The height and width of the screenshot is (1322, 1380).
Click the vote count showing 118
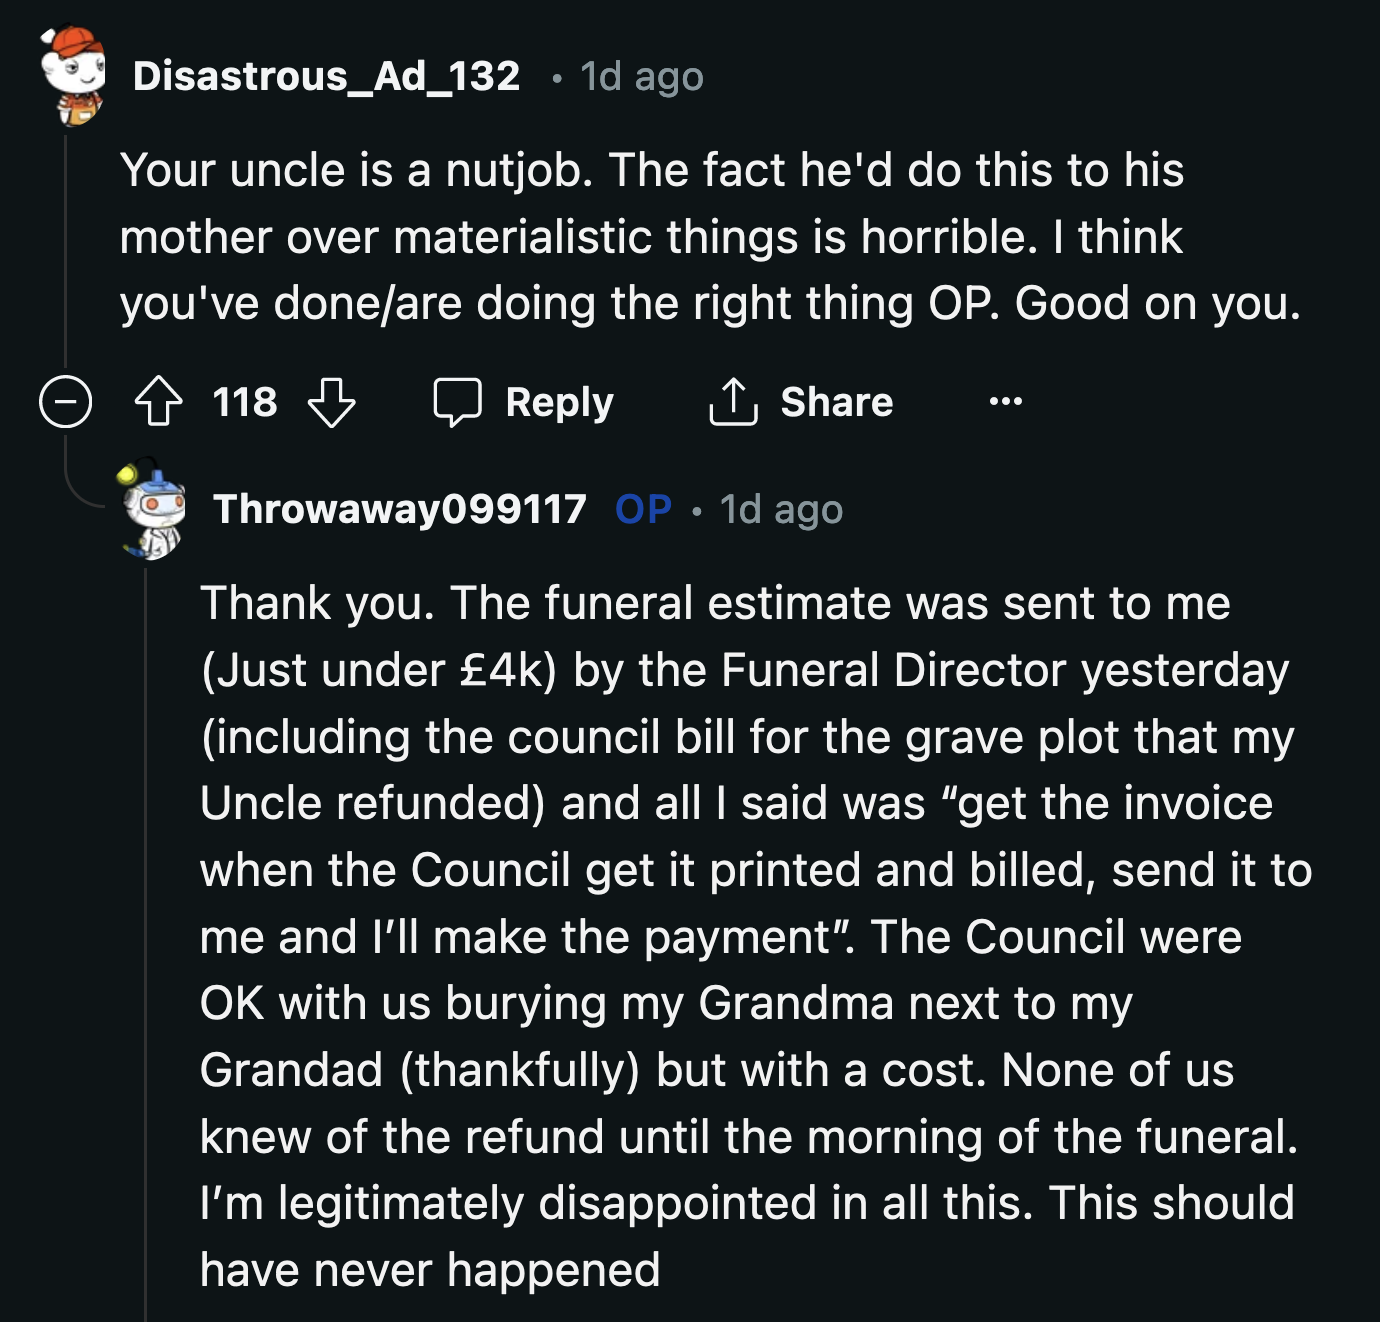(246, 403)
